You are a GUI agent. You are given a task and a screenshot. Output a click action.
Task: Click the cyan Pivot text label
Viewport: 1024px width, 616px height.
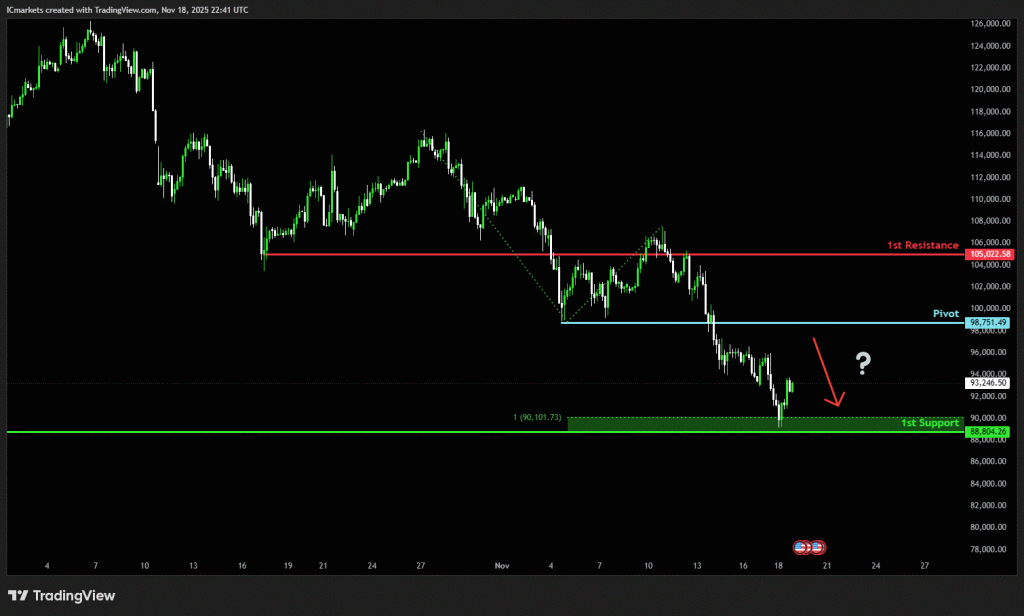point(945,313)
